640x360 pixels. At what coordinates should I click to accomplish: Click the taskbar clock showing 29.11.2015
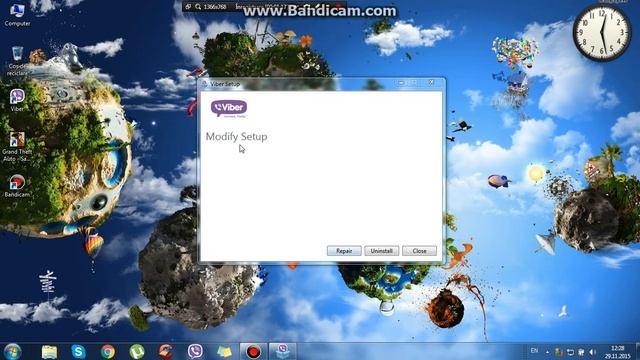617,352
